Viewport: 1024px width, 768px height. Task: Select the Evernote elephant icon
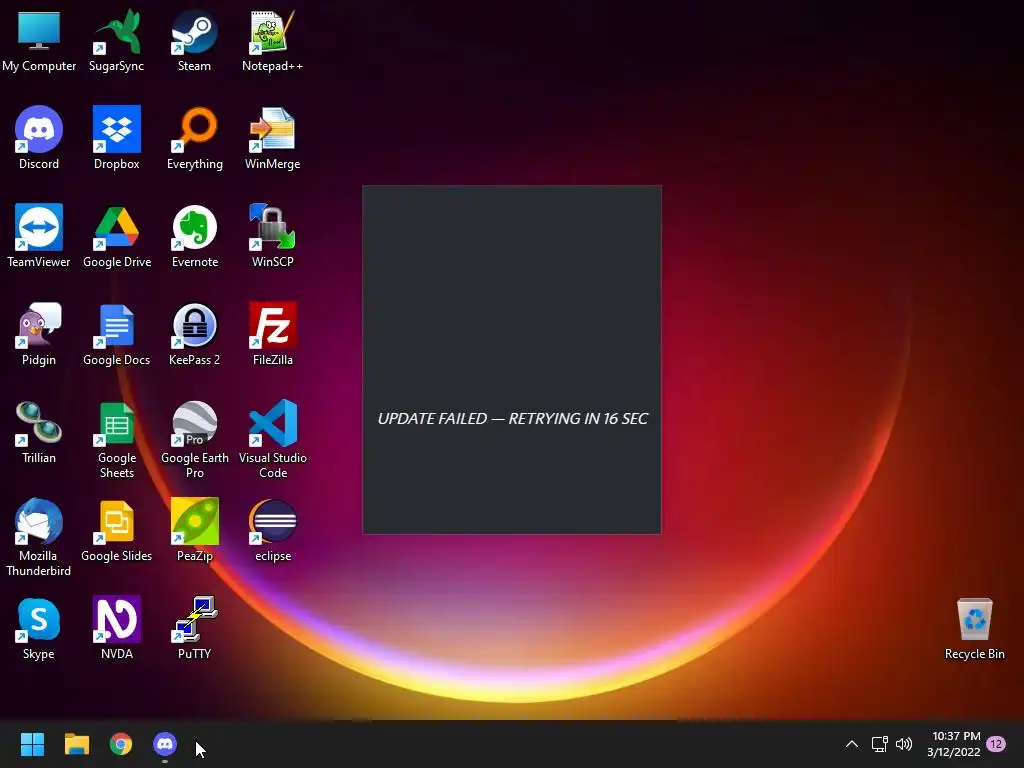(x=195, y=227)
